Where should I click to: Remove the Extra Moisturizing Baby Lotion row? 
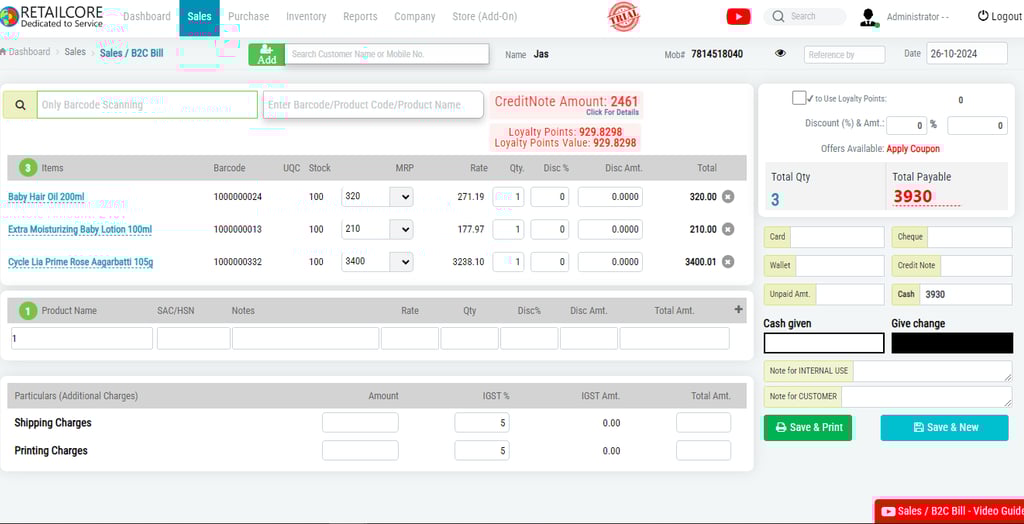pyautogui.click(x=728, y=229)
